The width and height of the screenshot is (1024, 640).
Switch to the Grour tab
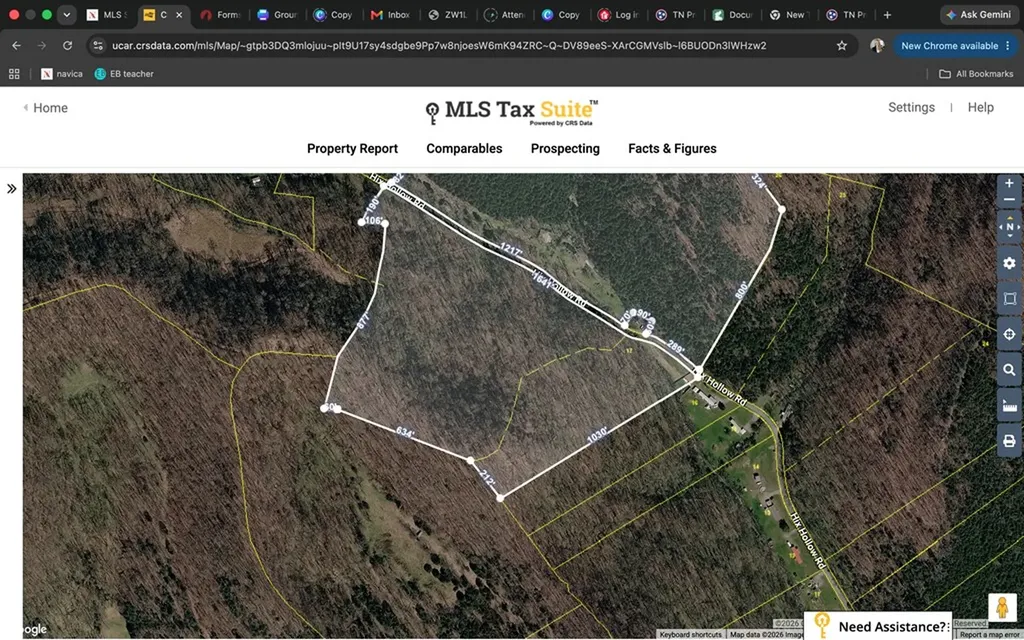coord(277,14)
